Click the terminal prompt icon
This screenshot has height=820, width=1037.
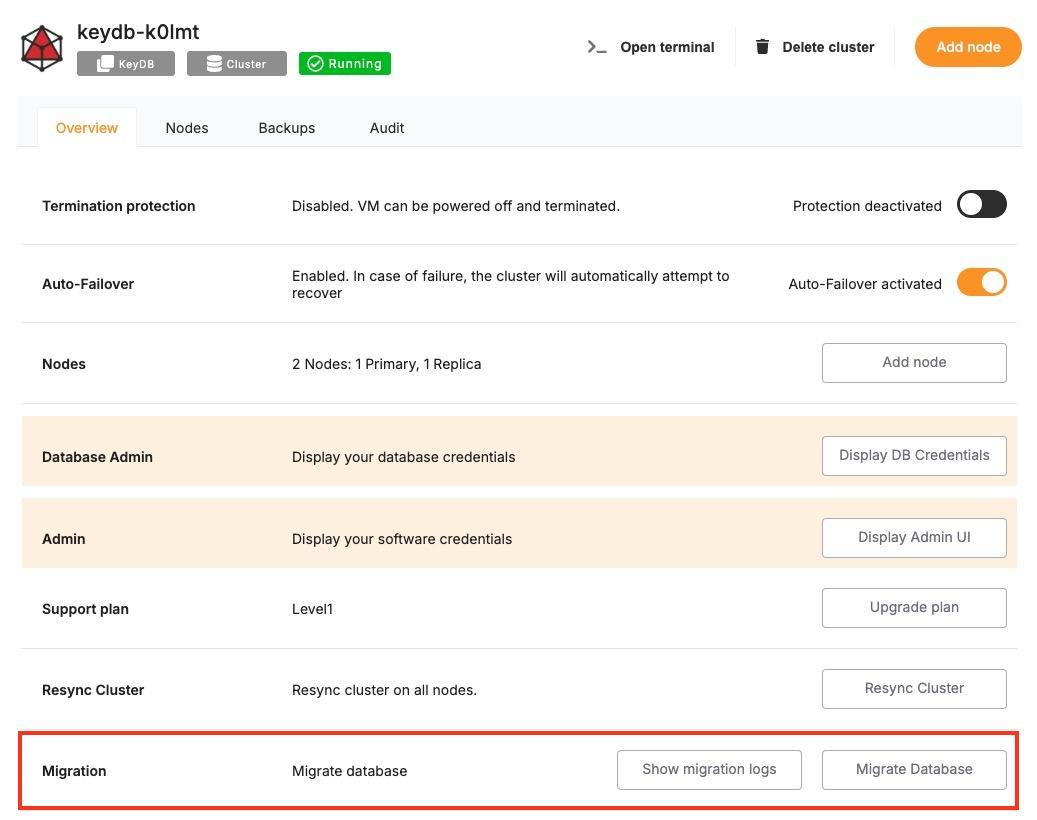click(597, 47)
